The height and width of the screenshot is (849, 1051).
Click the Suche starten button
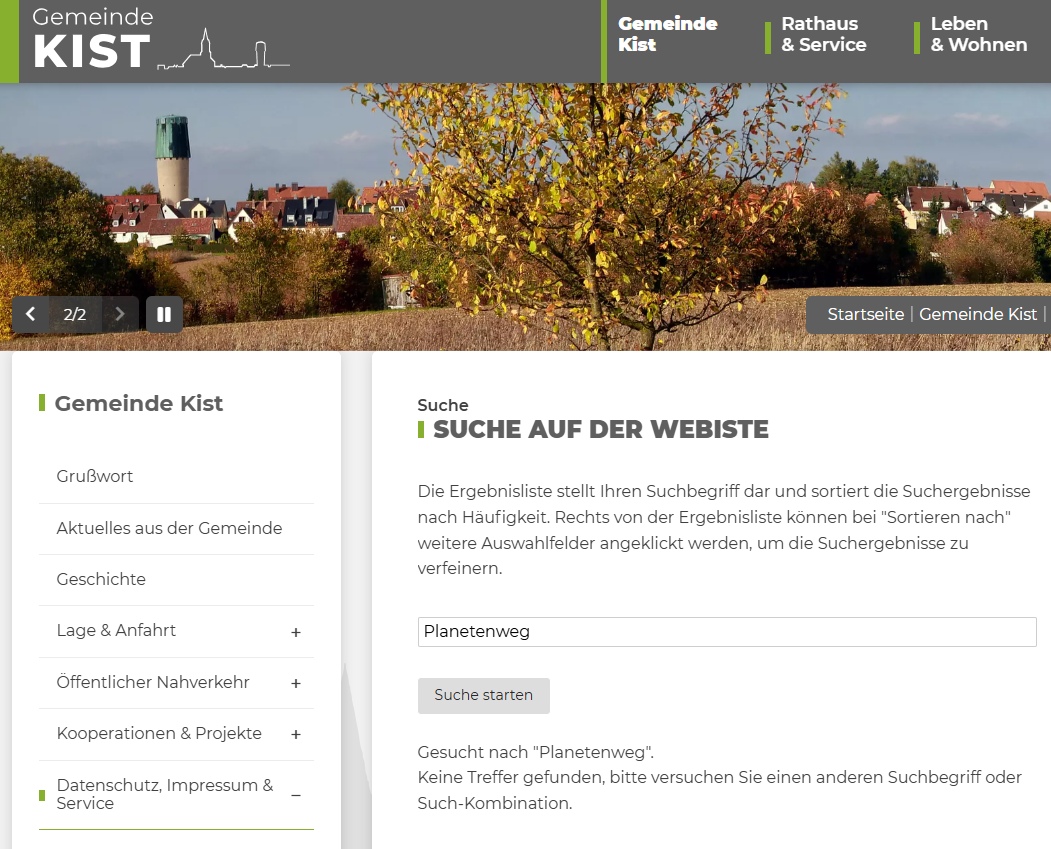[x=483, y=695]
